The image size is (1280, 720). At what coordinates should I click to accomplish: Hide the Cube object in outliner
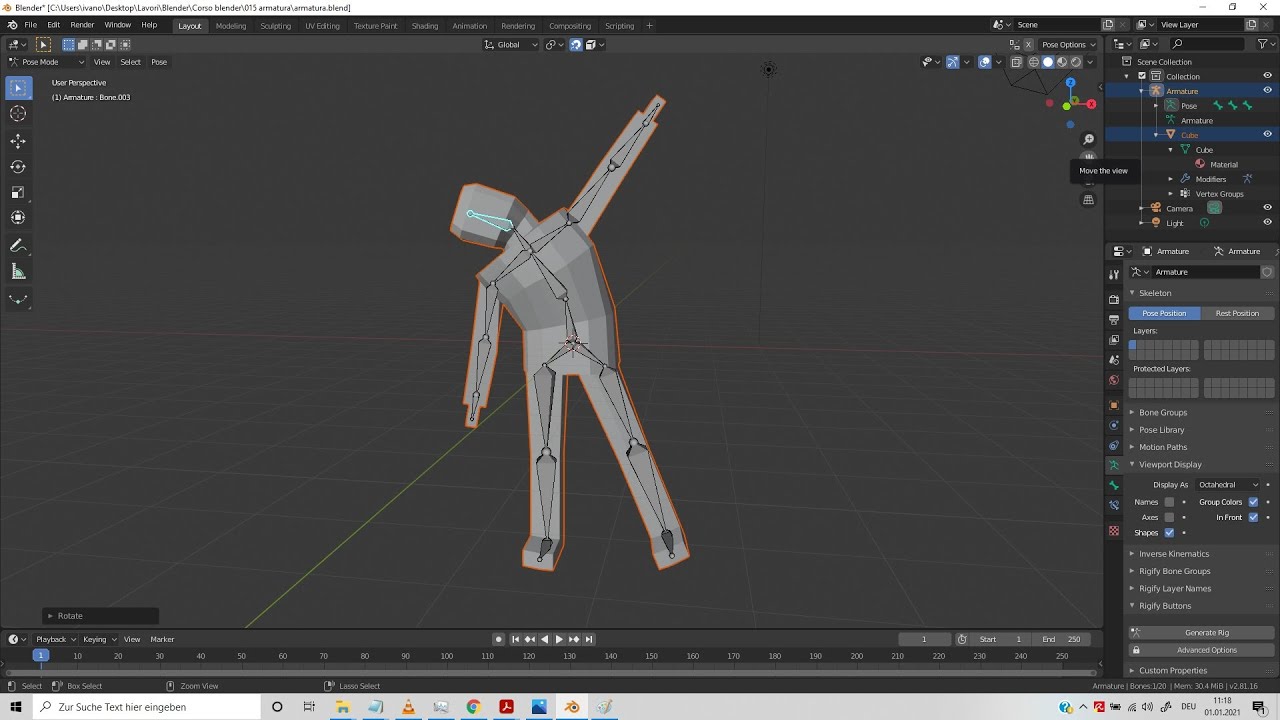pos(1267,134)
